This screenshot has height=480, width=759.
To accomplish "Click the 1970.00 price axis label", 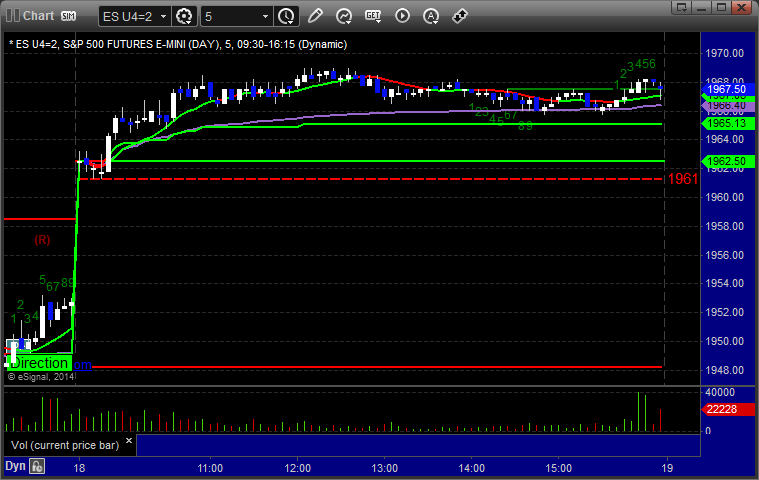I will (x=725, y=53).
